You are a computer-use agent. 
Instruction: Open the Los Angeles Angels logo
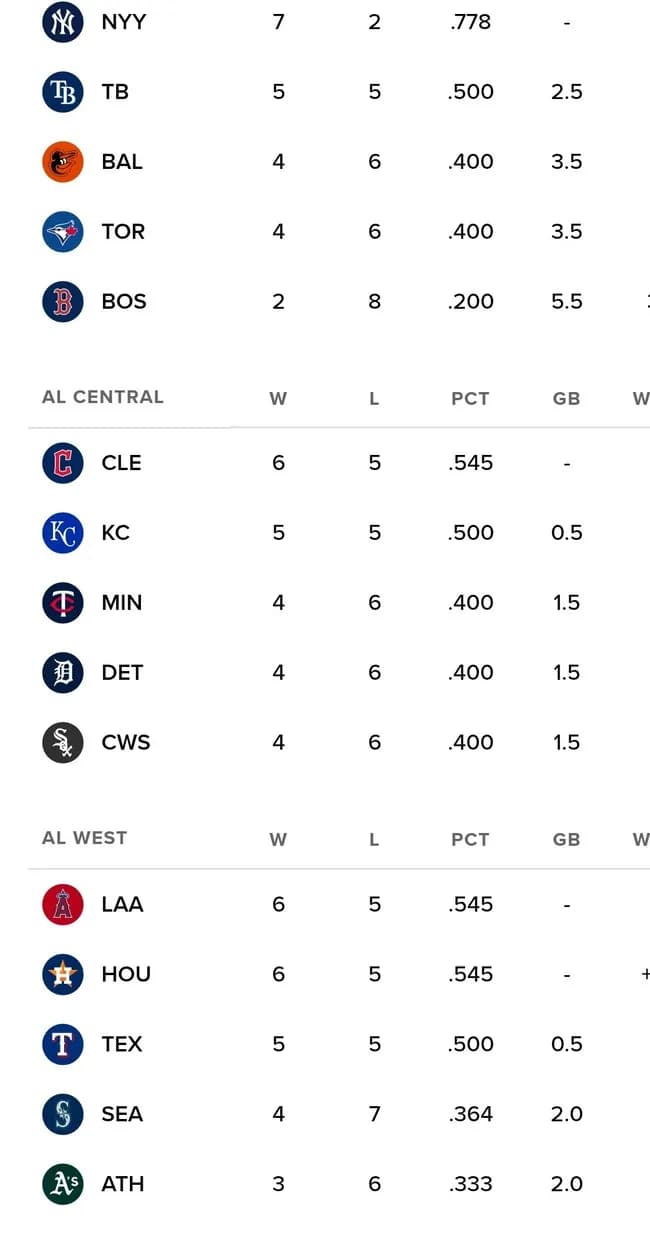tap(62, 905)
